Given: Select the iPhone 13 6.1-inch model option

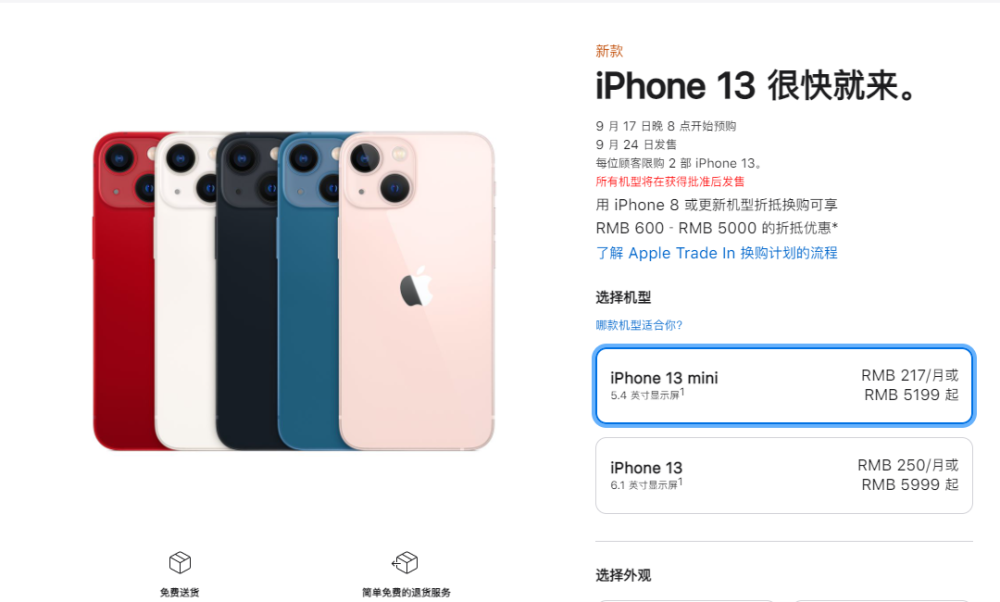Looking at the screenshot, I should pos(784,475).
